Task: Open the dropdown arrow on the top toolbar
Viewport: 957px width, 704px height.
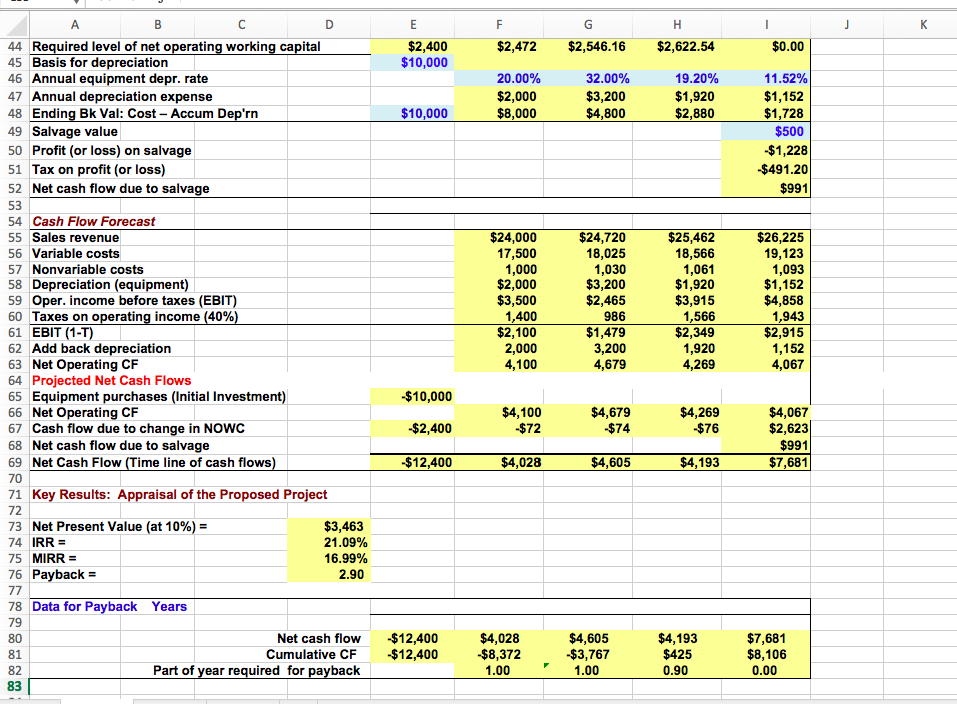Action: click(x=76, y=3)
